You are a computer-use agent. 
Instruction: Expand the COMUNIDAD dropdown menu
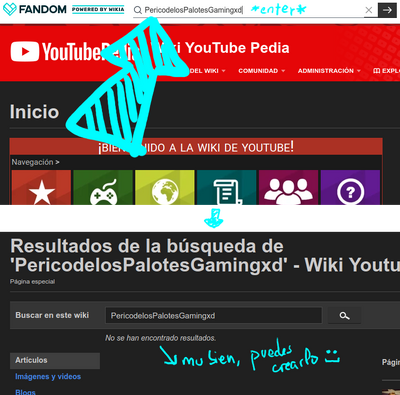(x=262, y=71)
